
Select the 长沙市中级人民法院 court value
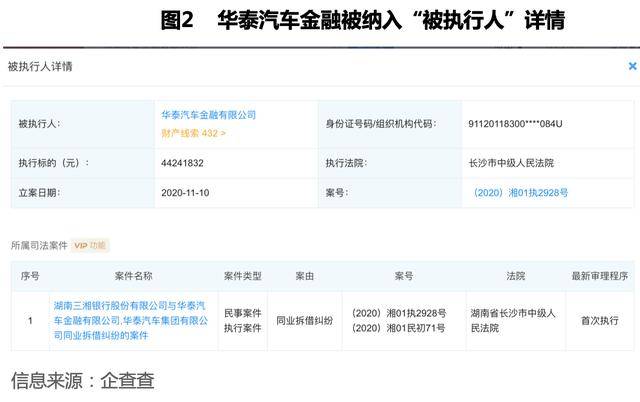(x=511, y=163)
